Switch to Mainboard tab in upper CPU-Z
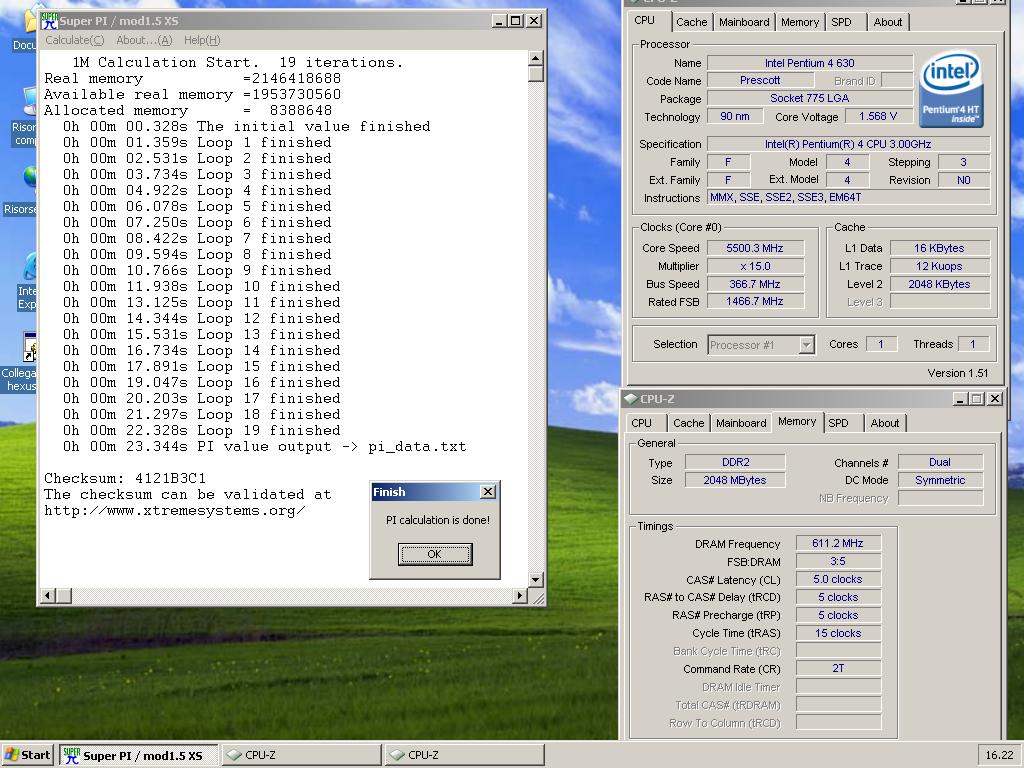This screenshot has height=768, width=1024. tap(744, 22)
